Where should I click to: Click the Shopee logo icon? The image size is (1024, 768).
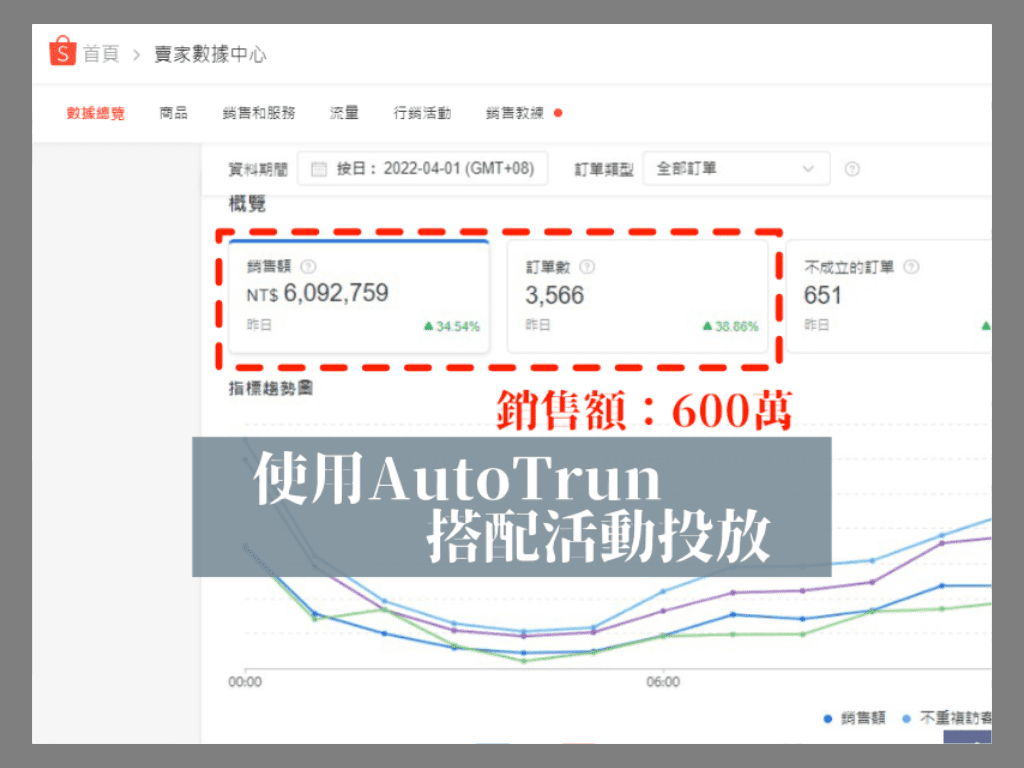pos(63,51)
